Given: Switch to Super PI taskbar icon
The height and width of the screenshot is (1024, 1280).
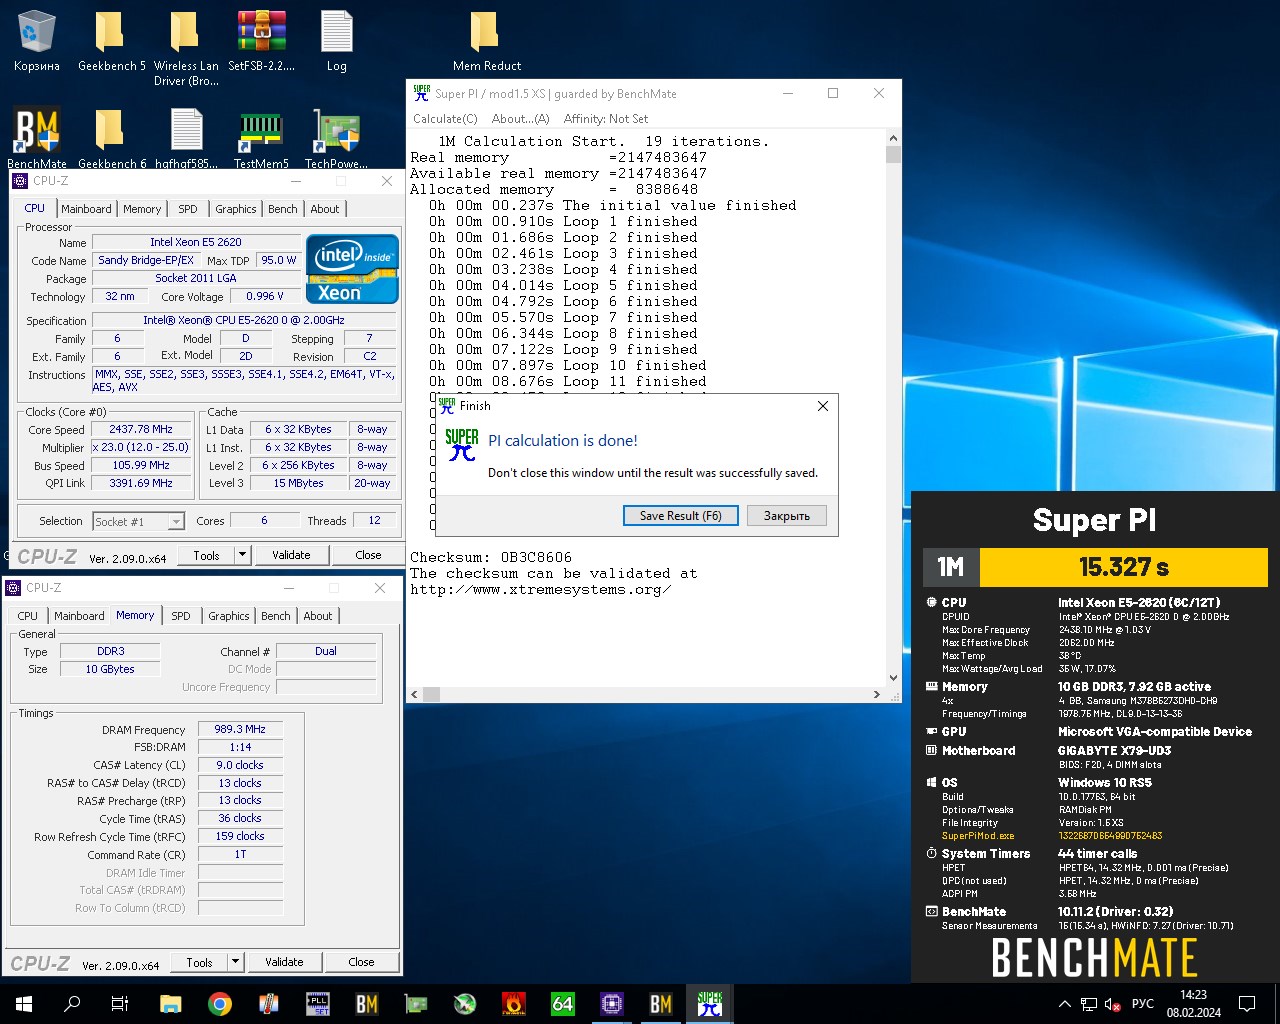Looking at the screenshot, I should click(709, 1004).
